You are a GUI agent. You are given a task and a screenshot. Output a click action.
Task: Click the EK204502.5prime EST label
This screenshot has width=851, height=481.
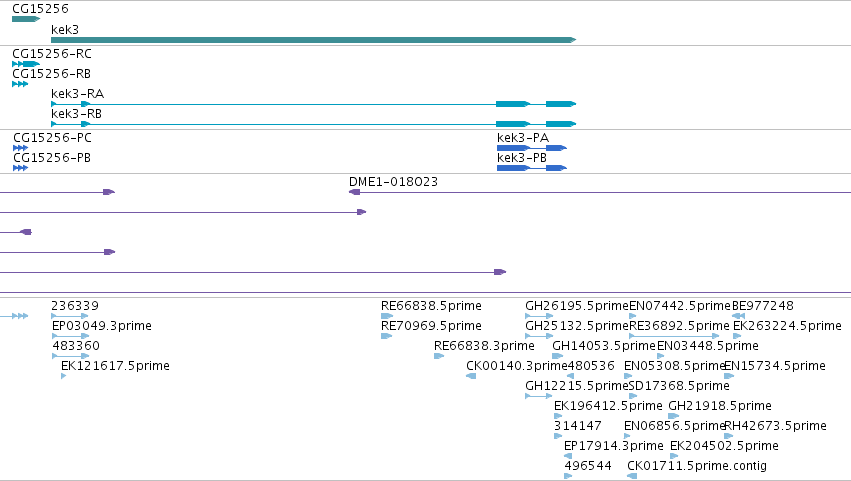(724, 446)
